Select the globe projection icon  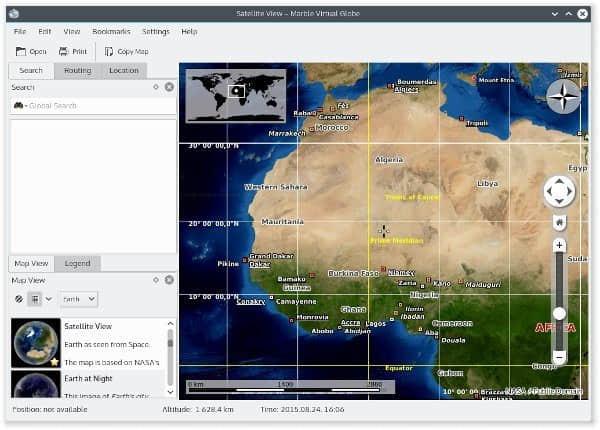click(x=19, y=299)
